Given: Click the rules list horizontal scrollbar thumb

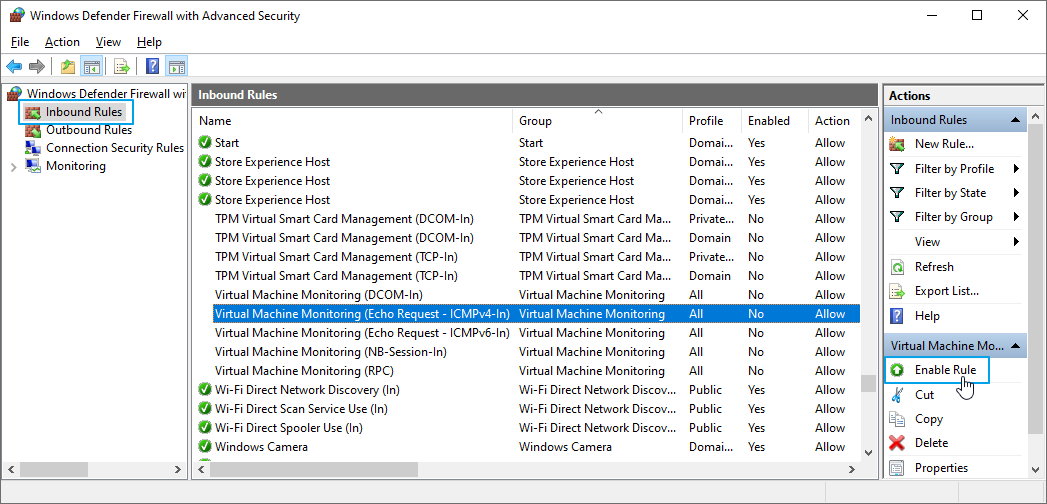Looking at the screenshot, I should [314, 470].
